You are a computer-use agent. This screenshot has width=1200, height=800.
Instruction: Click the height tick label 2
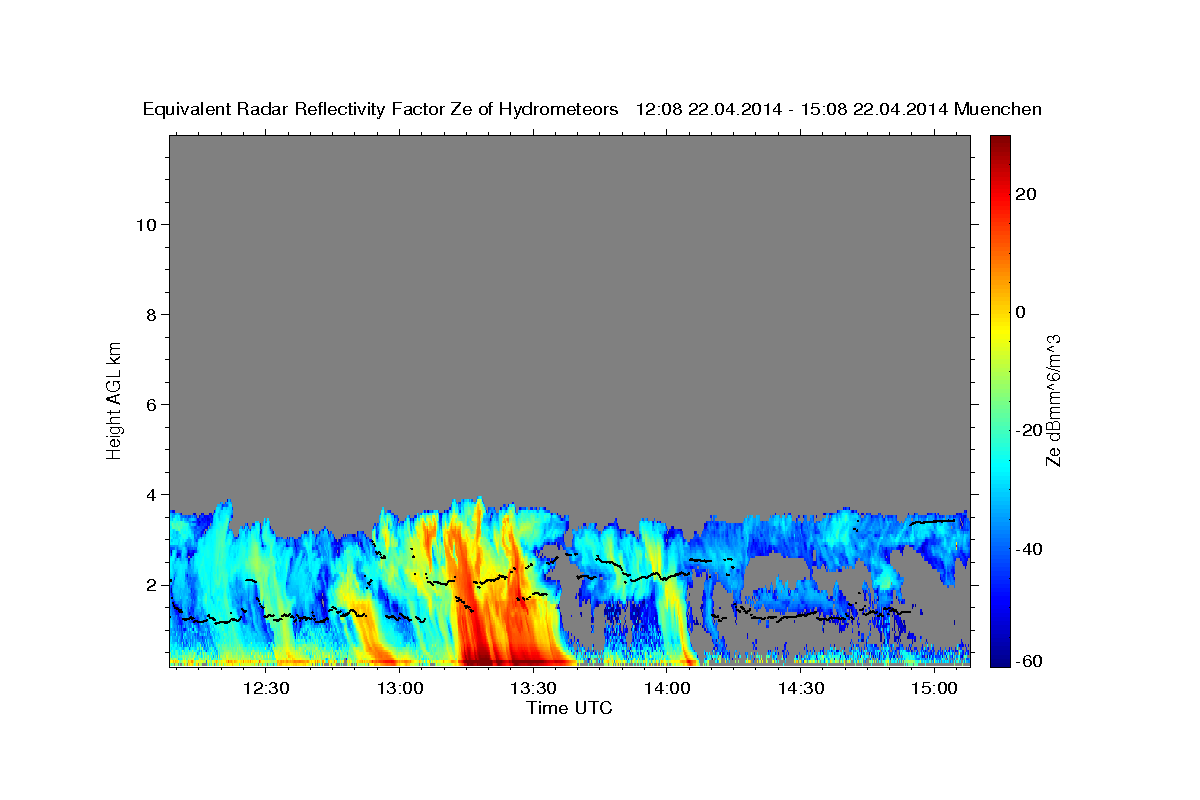point(151,584)
